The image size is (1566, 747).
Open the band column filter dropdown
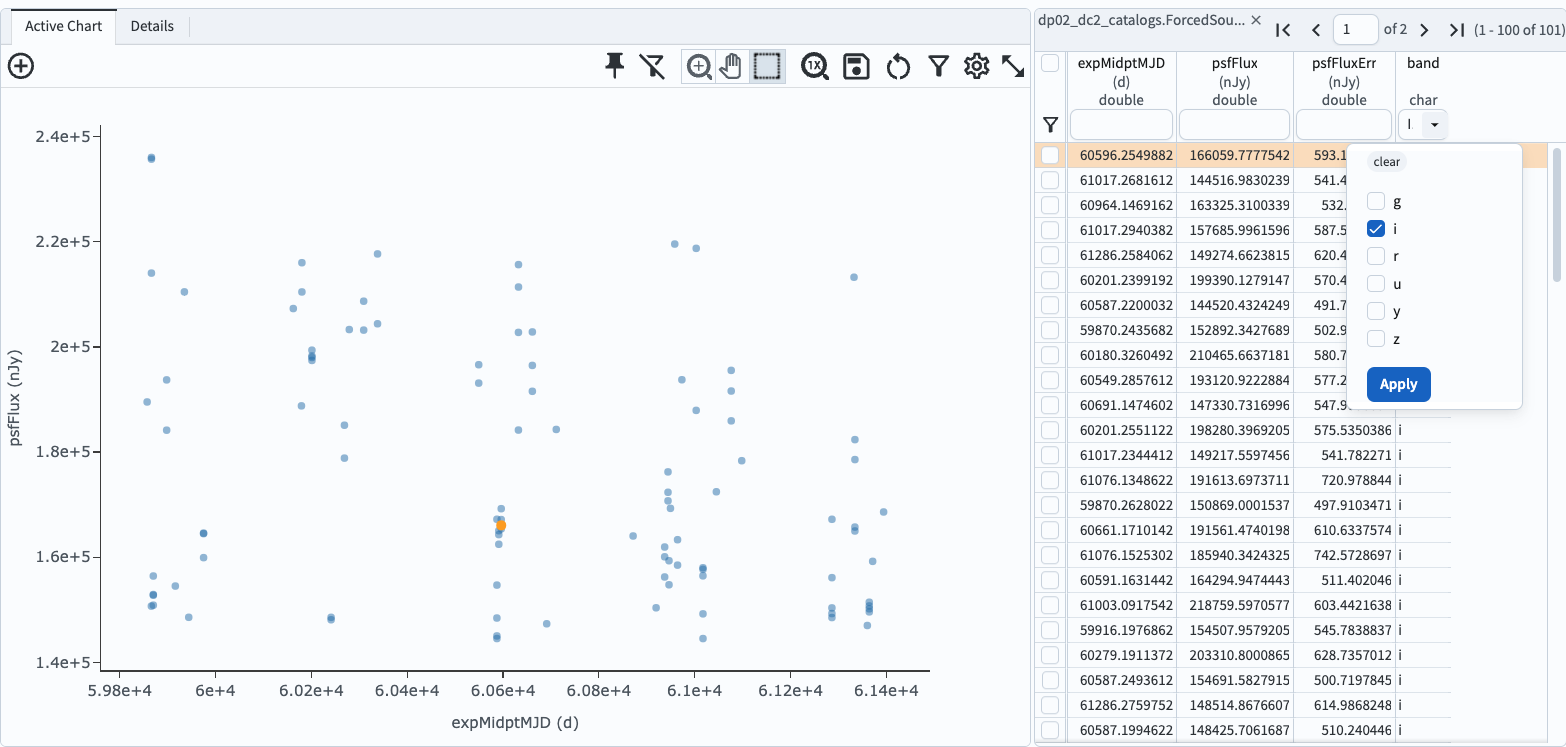click(x=1436, y=124)
